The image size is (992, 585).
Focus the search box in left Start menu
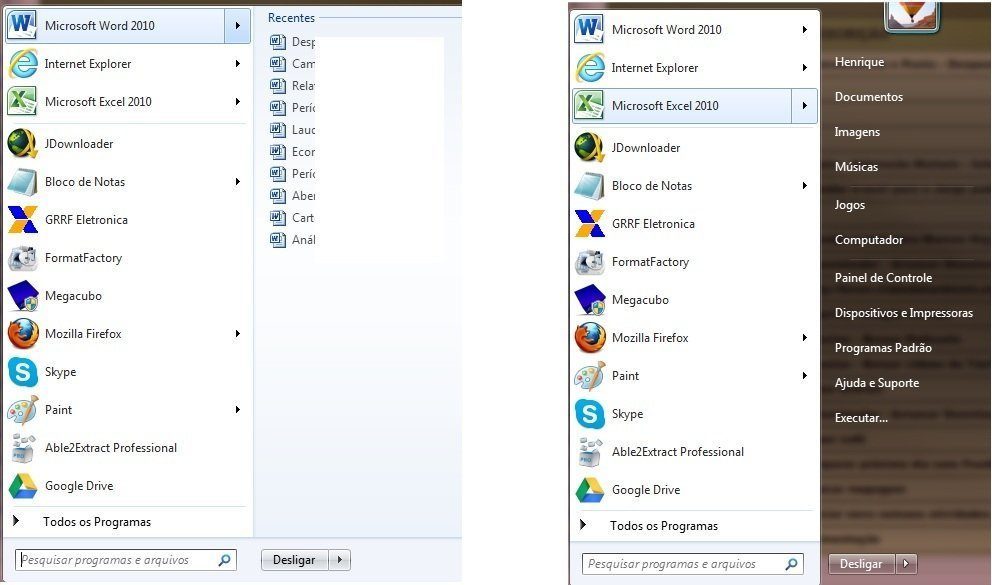coord(126,560)
